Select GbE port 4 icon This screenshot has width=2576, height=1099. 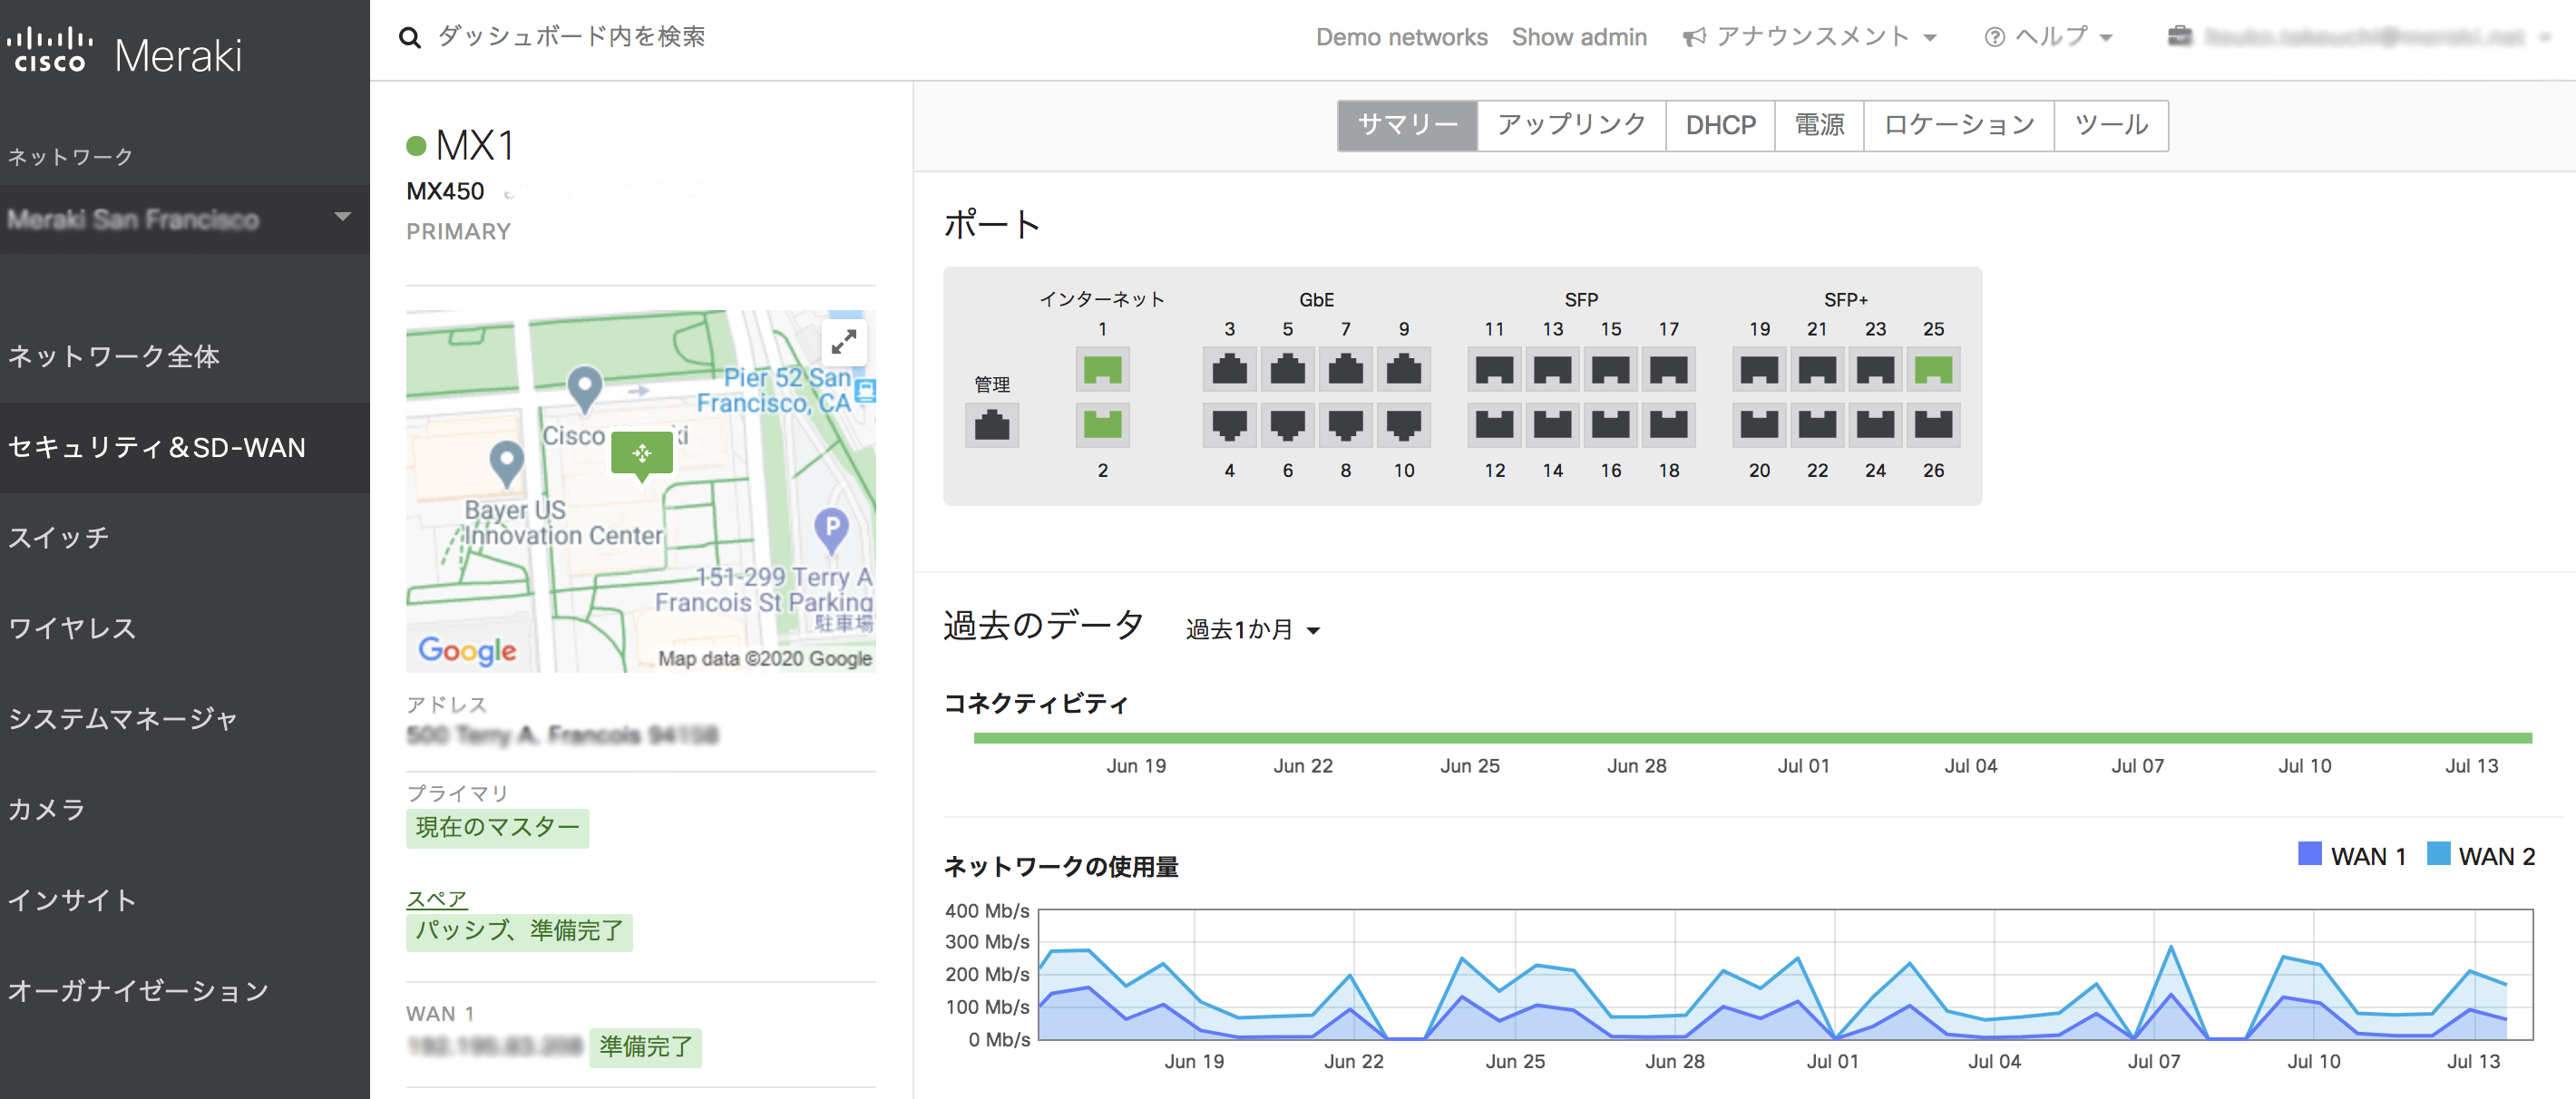tap(1229, 424)
